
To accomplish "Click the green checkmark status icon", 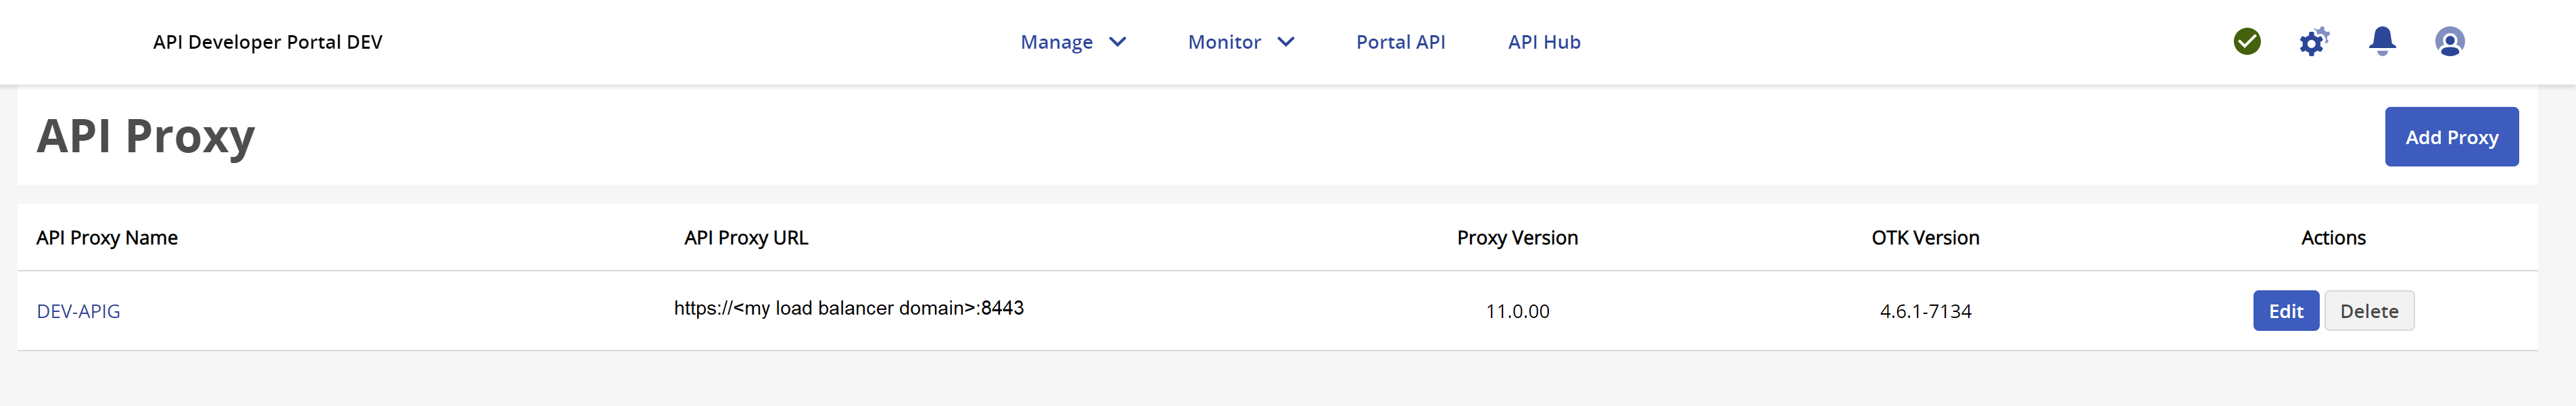I will point(2247,41).
